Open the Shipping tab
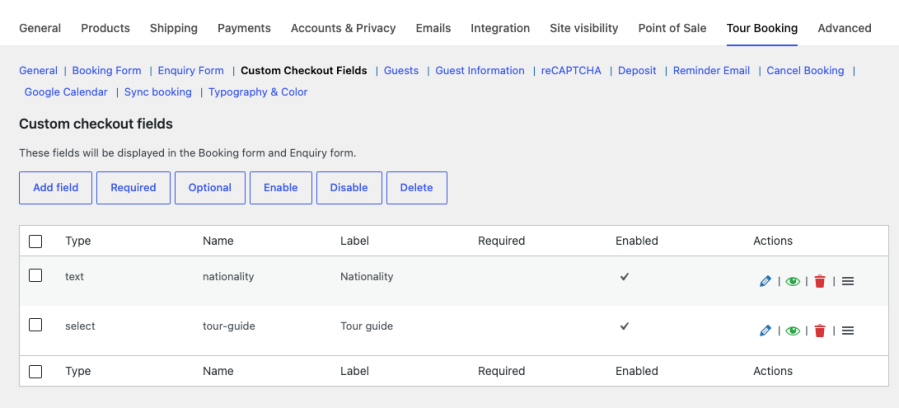Image resolution: width=899 pixels, height=408 pixels. (x=174, y=28)
